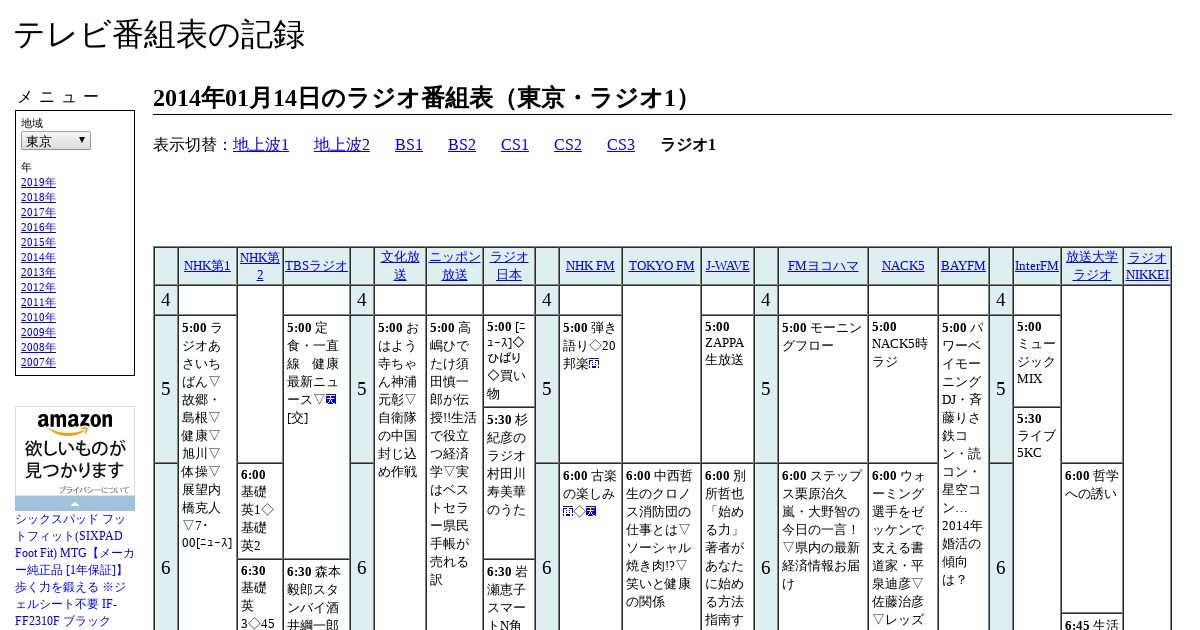Open the 2019年 archive link

pyautogui.click(x=38, y=182)
